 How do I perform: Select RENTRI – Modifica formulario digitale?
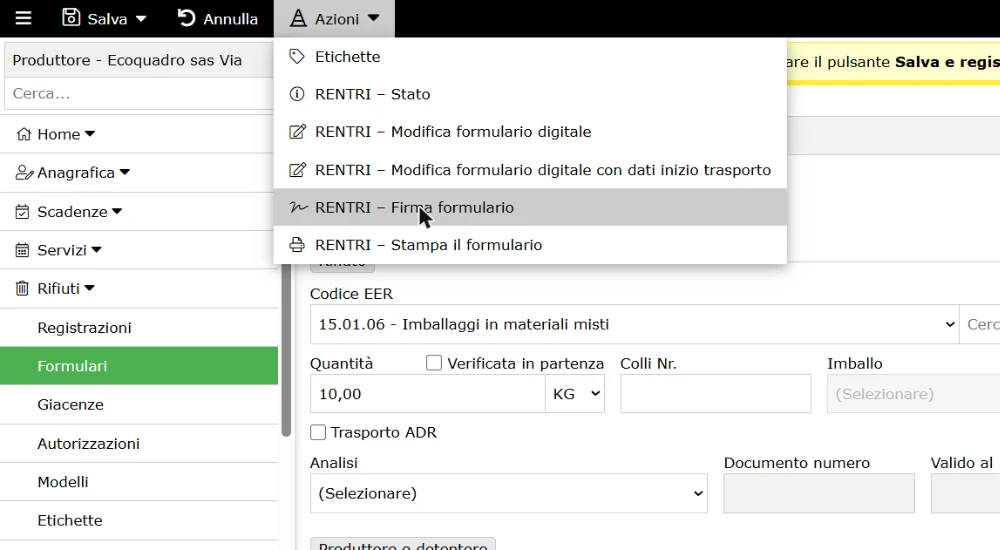tap(530, 132)
